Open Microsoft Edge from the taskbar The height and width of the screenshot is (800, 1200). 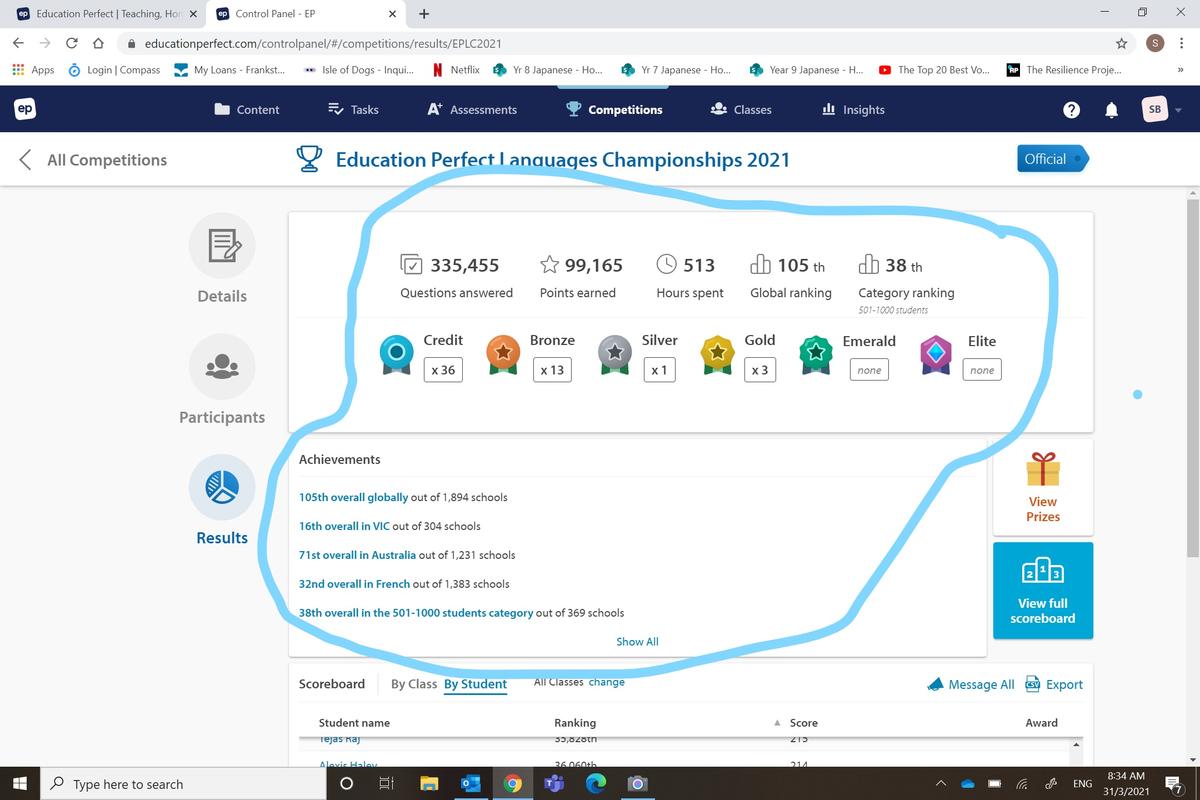click(x=595, y=784)
